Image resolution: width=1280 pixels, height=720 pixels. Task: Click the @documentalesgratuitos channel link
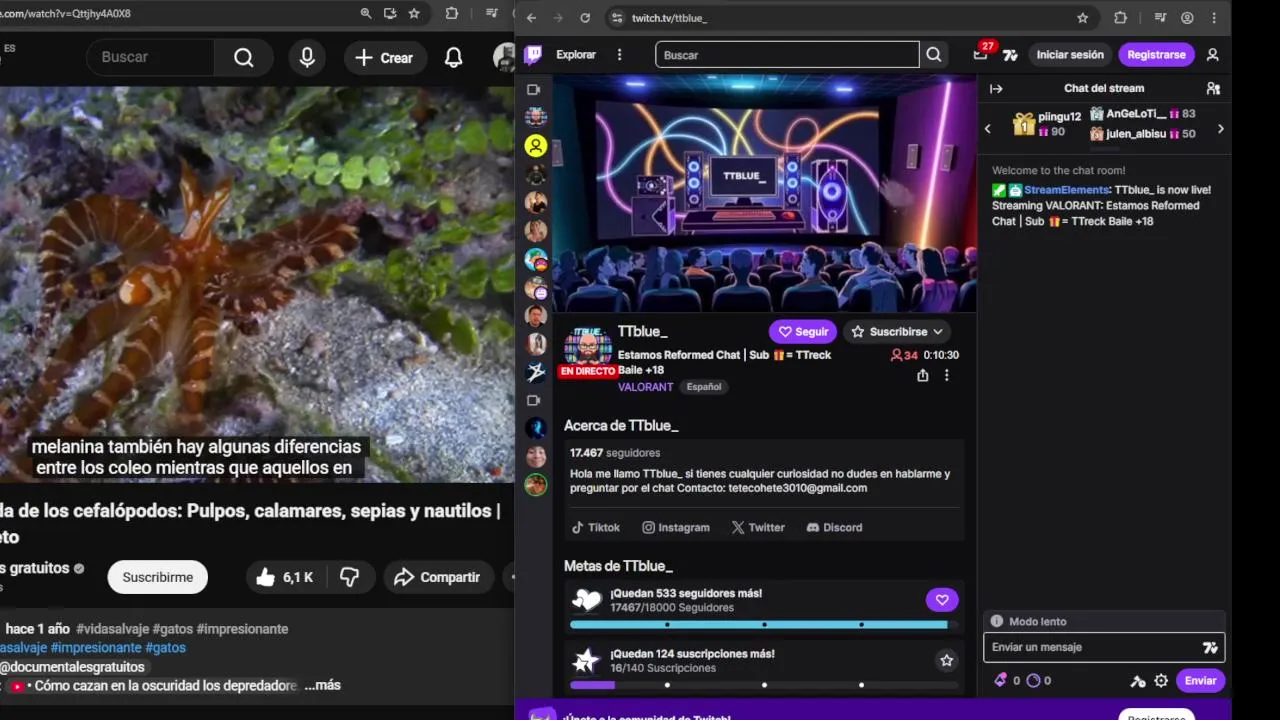pyautogui.click(x=72, y=667)
